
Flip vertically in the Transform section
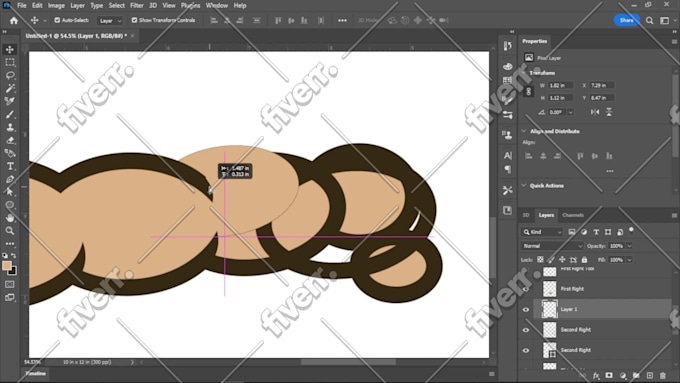tap(609, 112)
